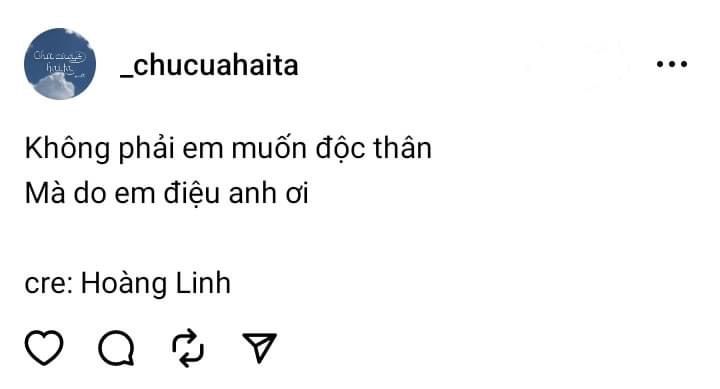Open the three-dot more options menu

[672, 64]
